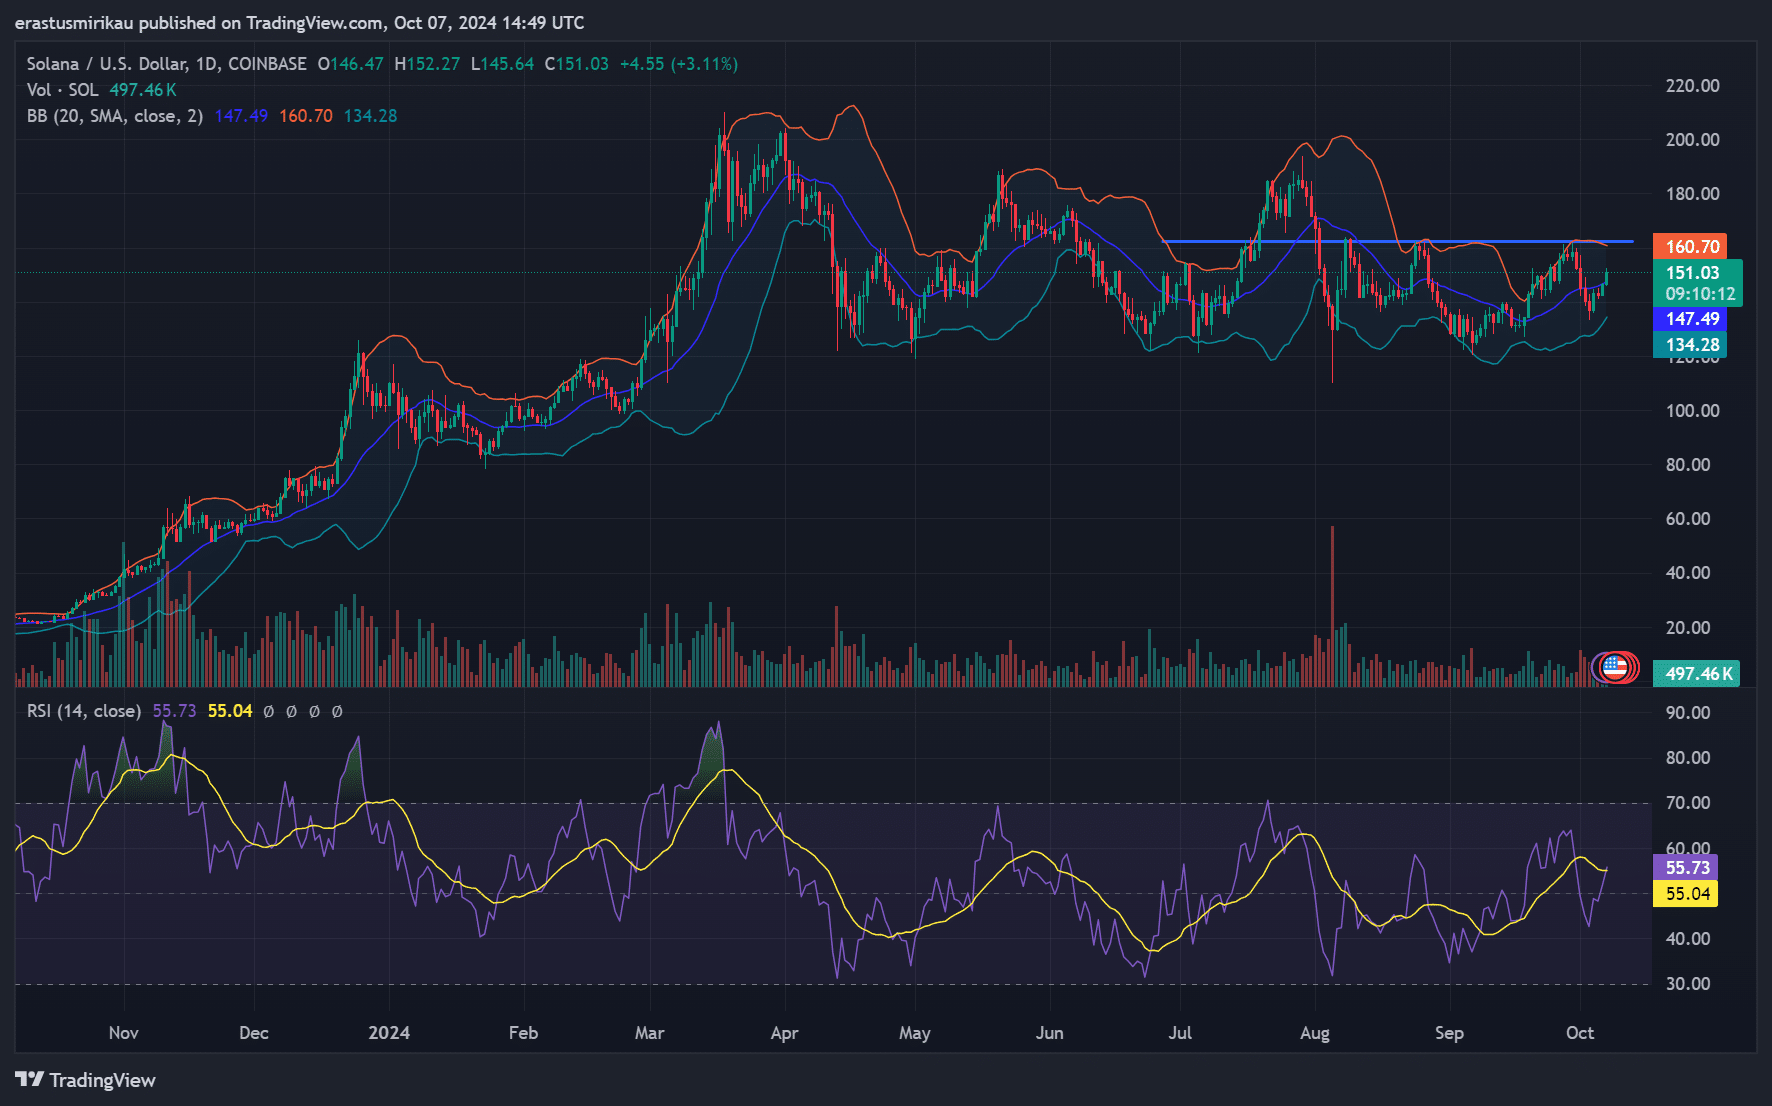
Task: Click the TradingView logo at the bottom
Action: pyautogui.click(x=85, y=1080)
